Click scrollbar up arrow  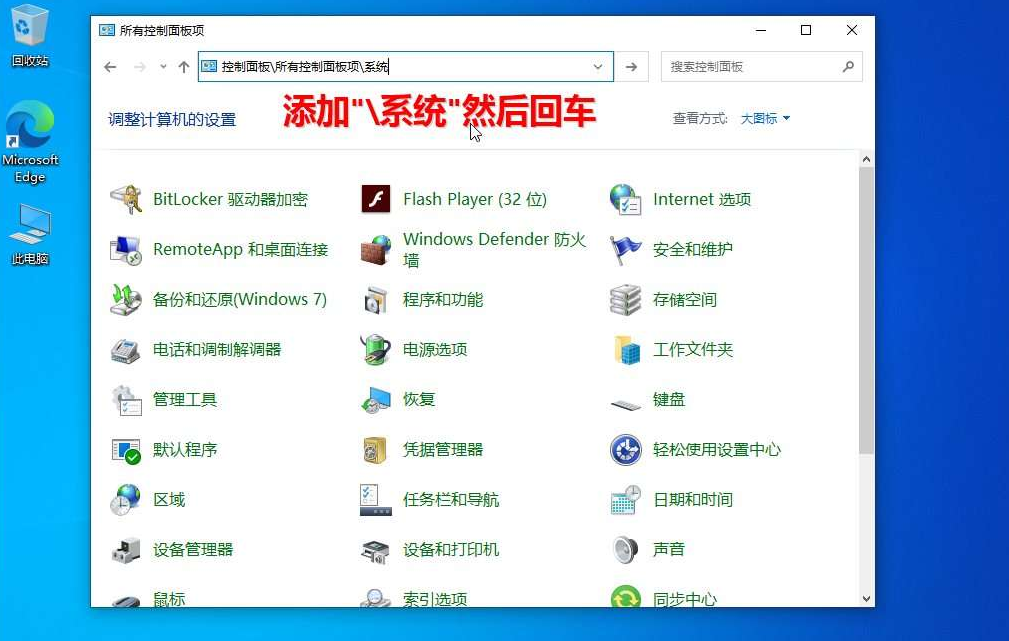point(866,159)
